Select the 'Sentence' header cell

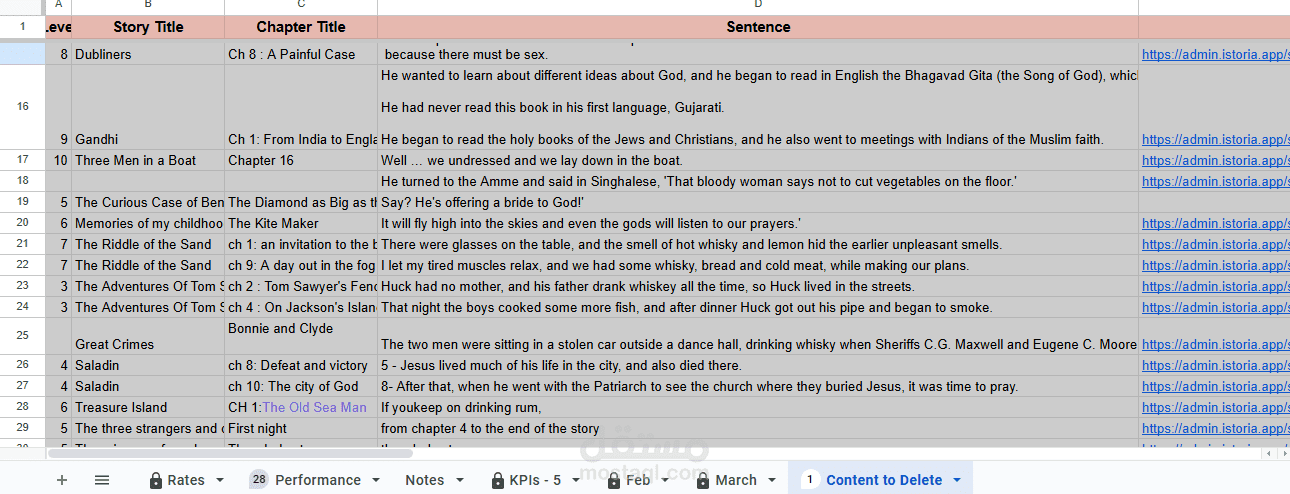pos(758,27)
